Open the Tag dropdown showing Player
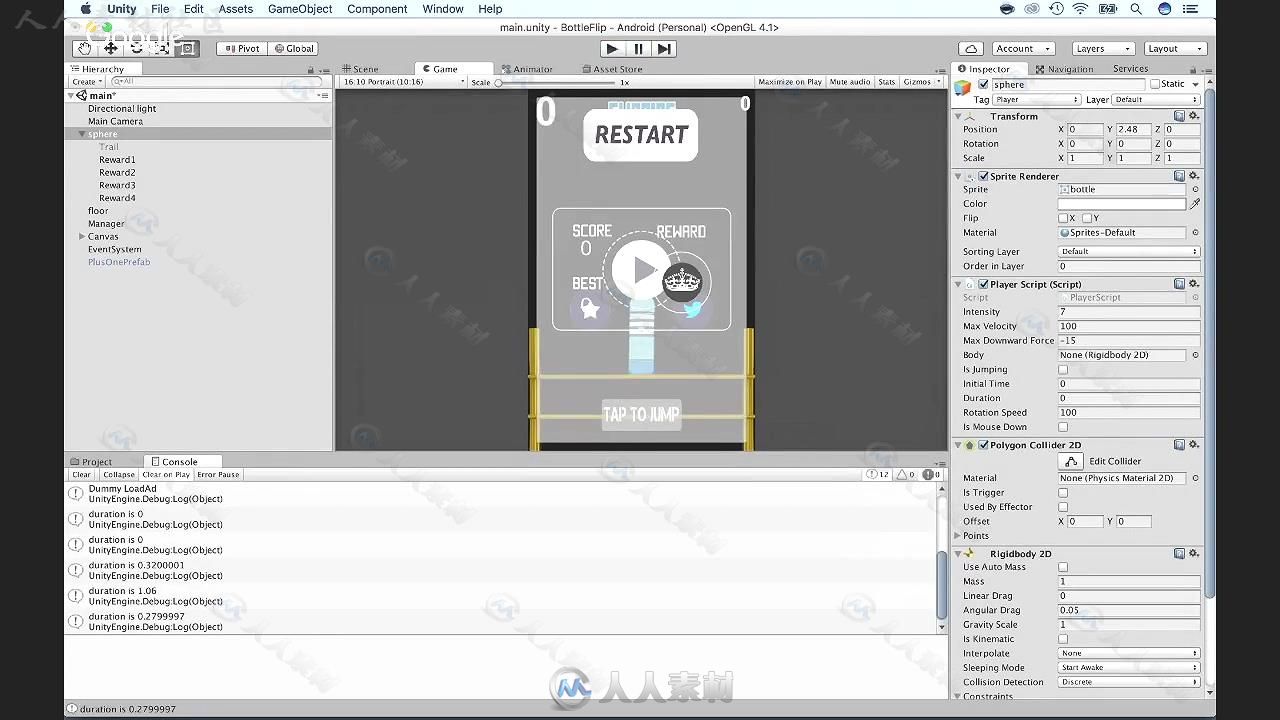 click(x=1037, y=100)
